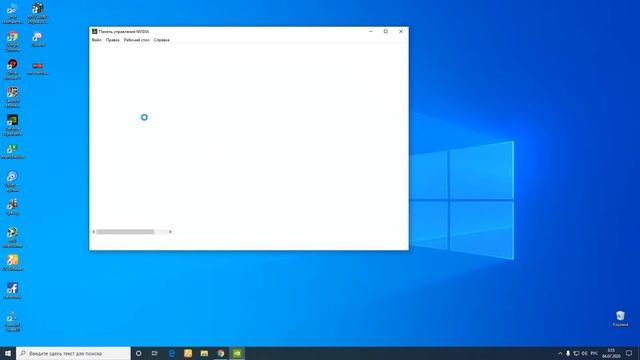This screenshot has height=360, width=640.
Task: Select the GeForce Experience desktop shortcut
Action: pyautogui.click(x=12, y=124)
